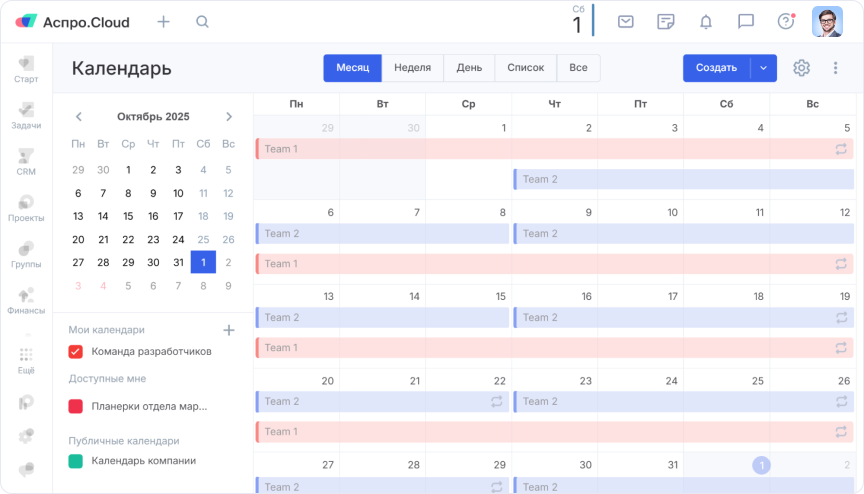The image size is (864, 494).
Task: Open calendar settings gear icon
Action: click(801, 68)
